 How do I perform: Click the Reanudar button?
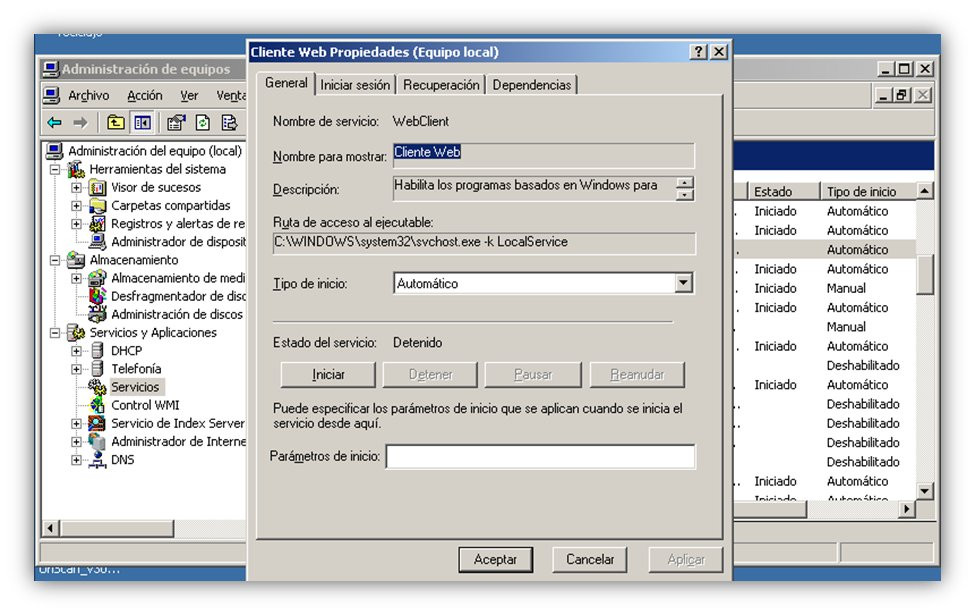point(637,374)
